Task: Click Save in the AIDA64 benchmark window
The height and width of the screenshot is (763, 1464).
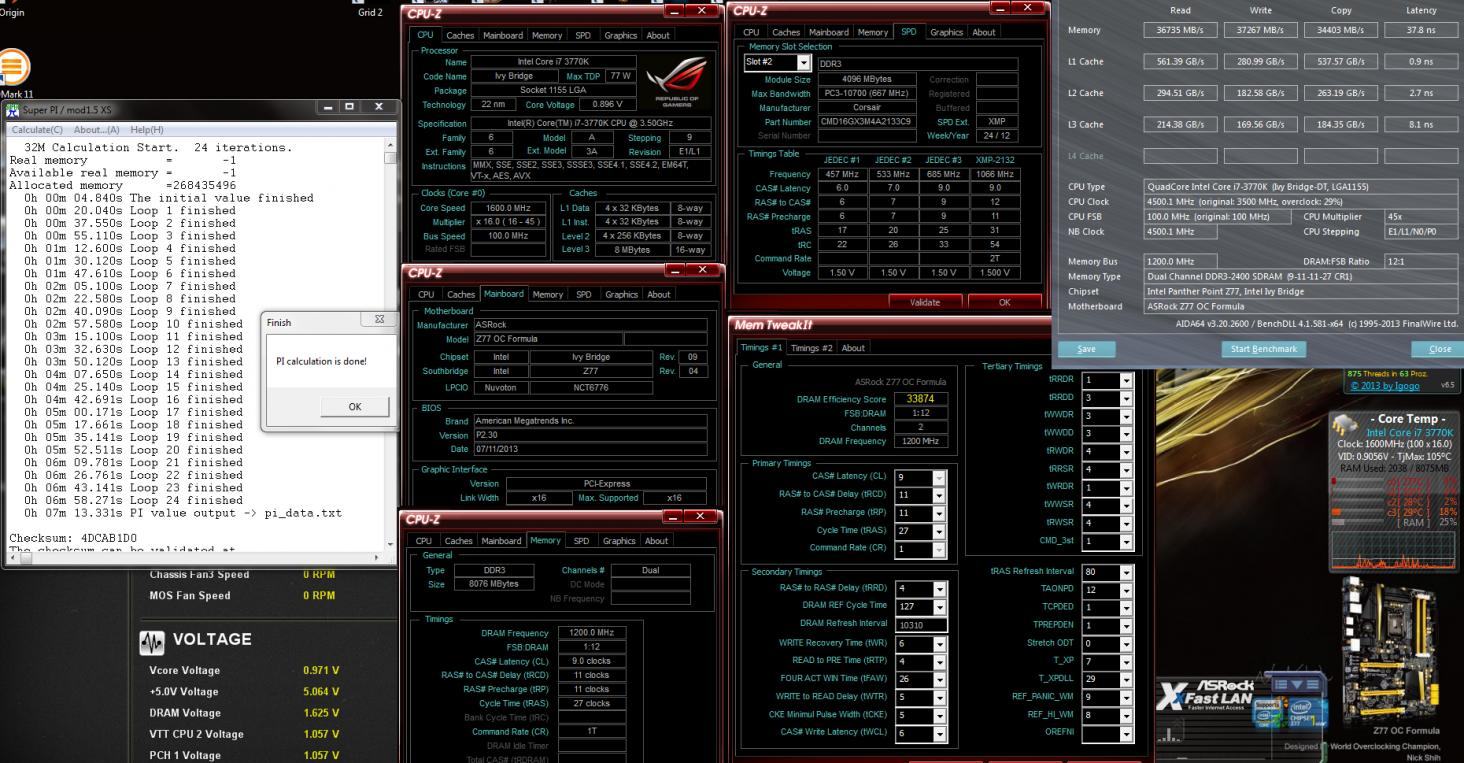Action: pyautogui.click(x=1088, y=349)
